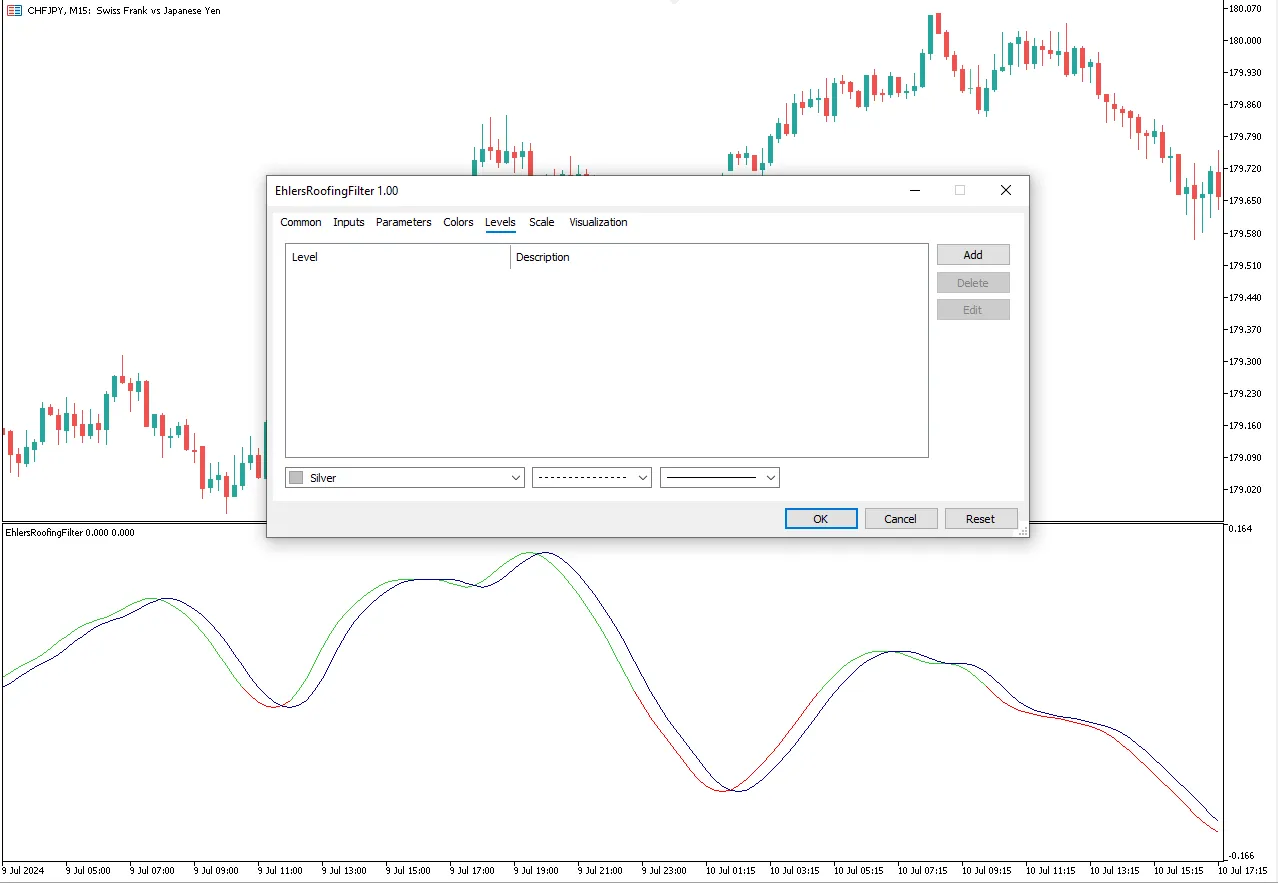The height and width of the screenshot is (884, 1278).
Task: Open the Inputs tab
Action: coord(348,222)
